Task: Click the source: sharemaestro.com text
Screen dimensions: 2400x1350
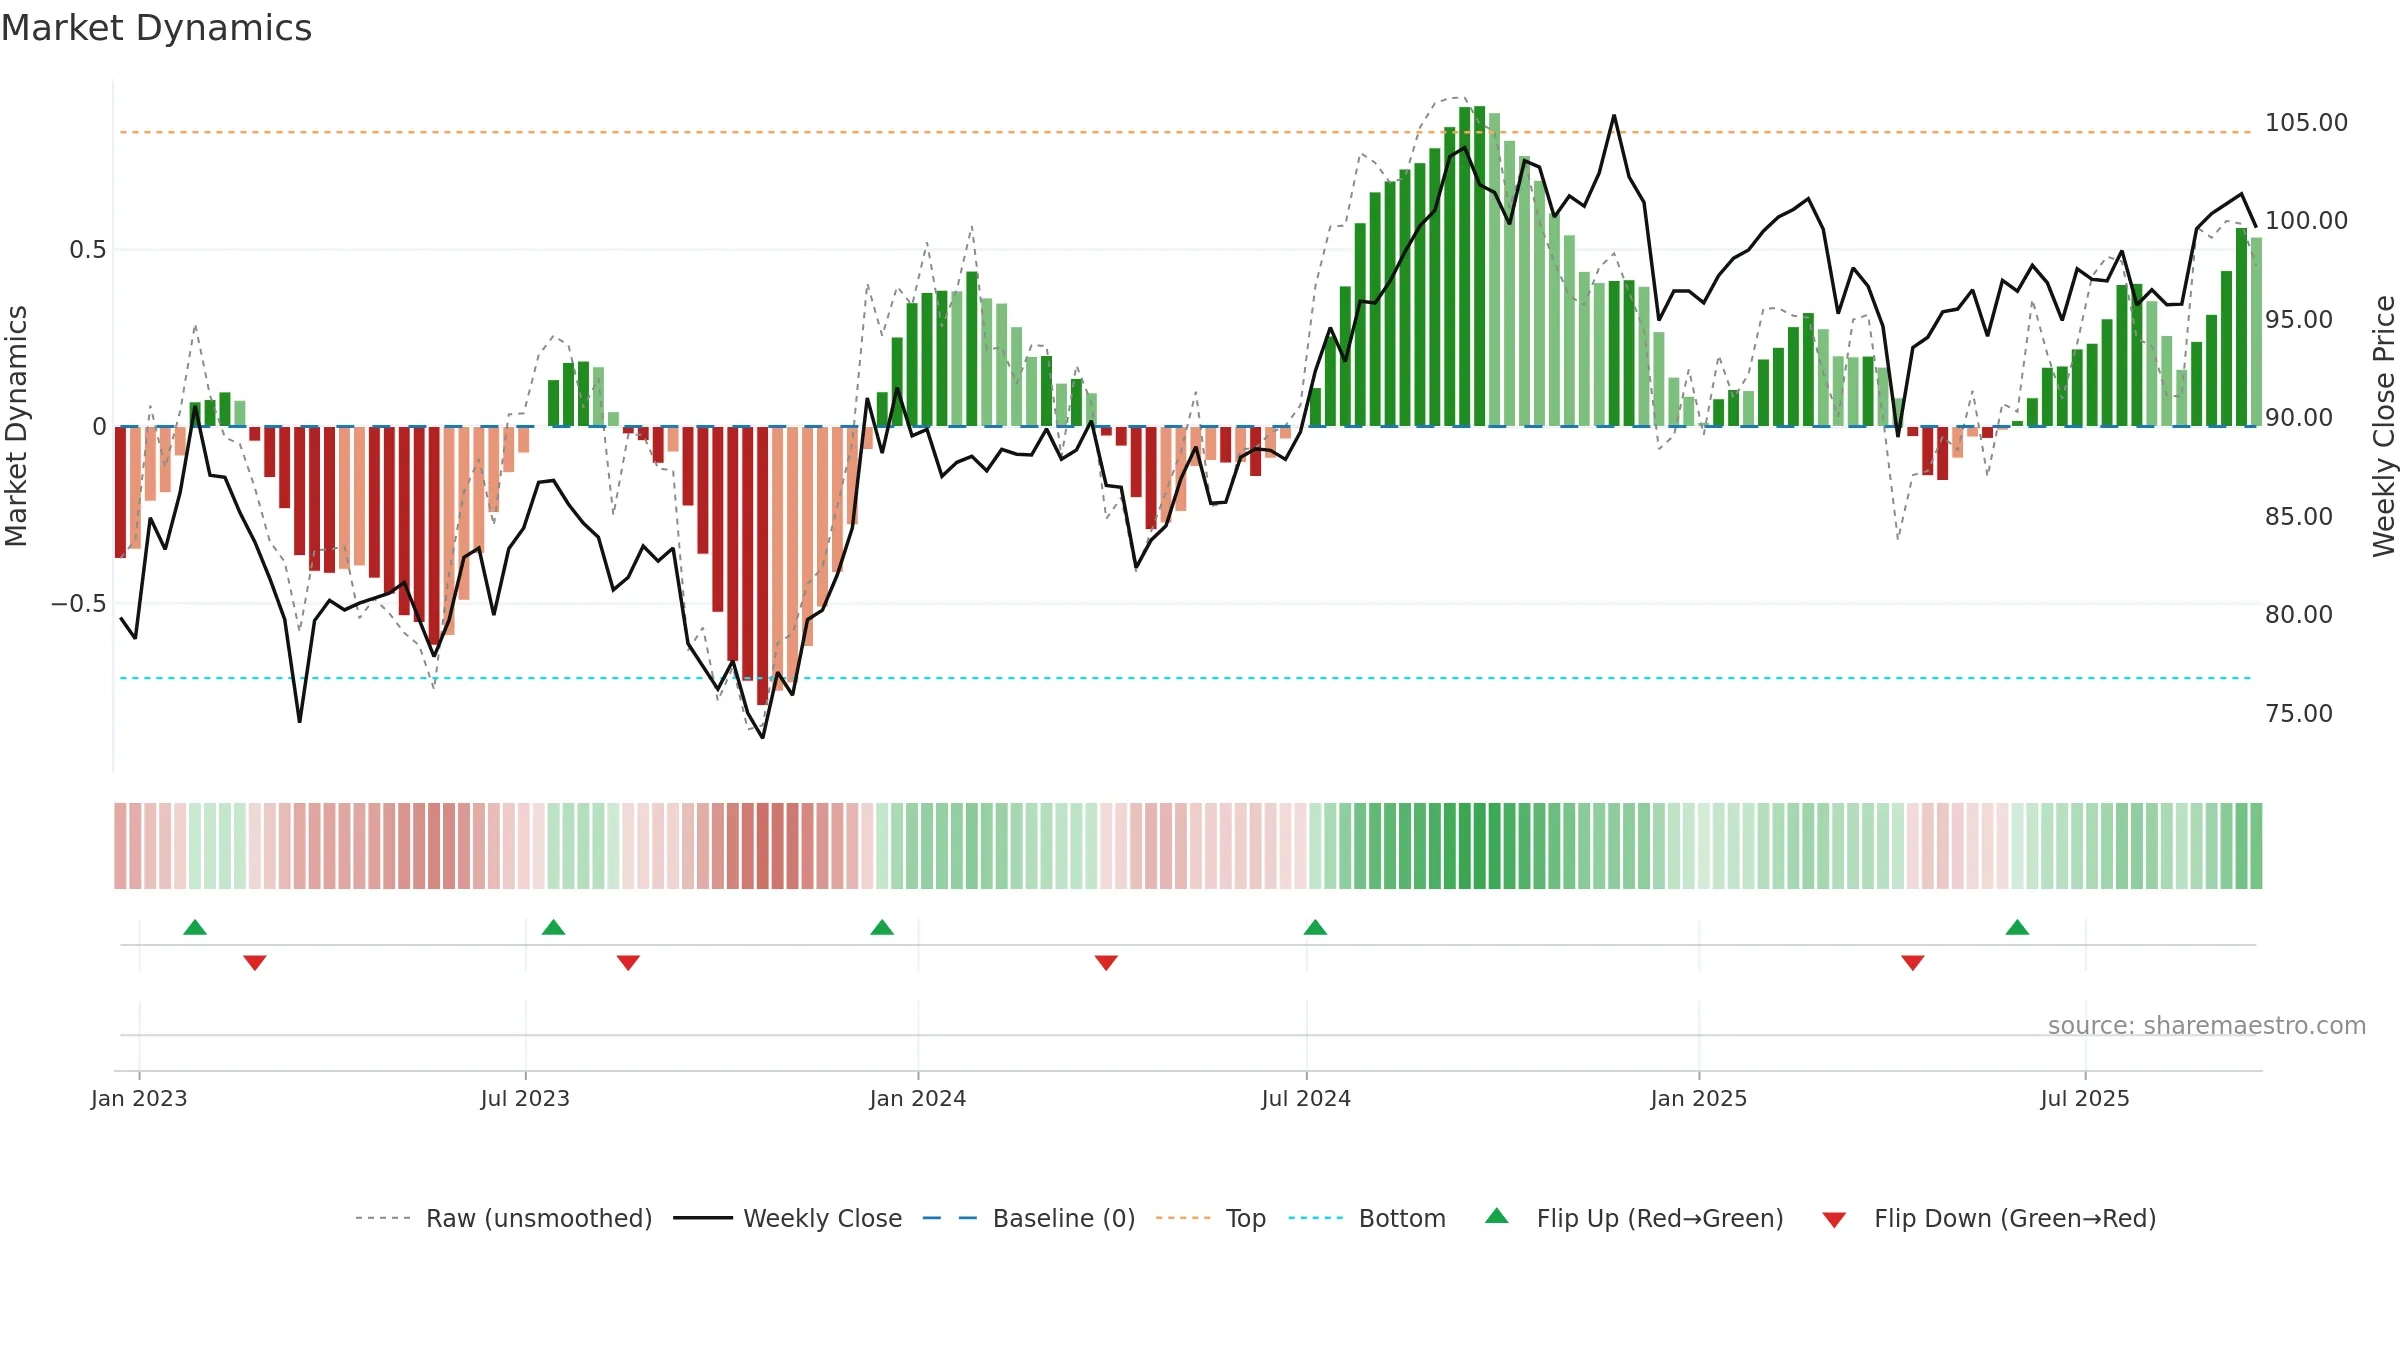Action: [2207, 1025]
